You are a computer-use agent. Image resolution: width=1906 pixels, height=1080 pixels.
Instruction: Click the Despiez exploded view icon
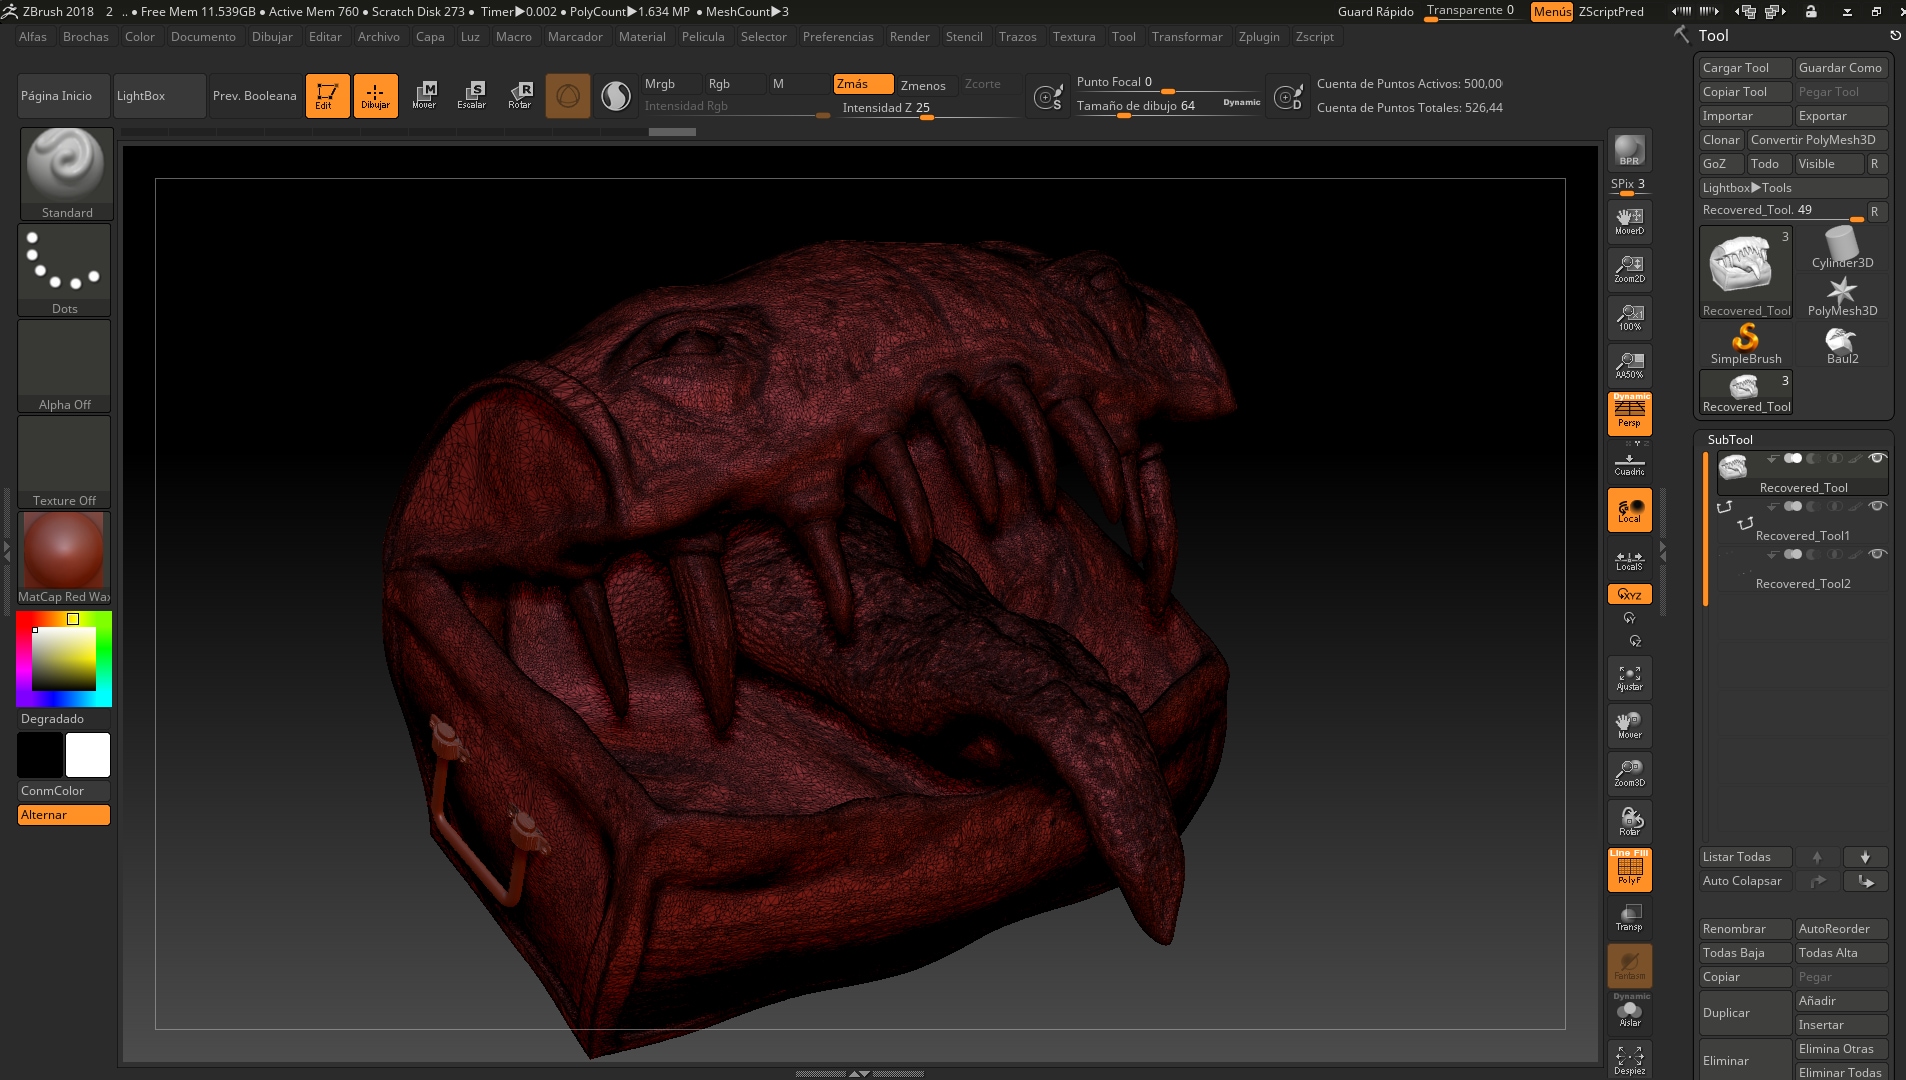[1629, 1060]
